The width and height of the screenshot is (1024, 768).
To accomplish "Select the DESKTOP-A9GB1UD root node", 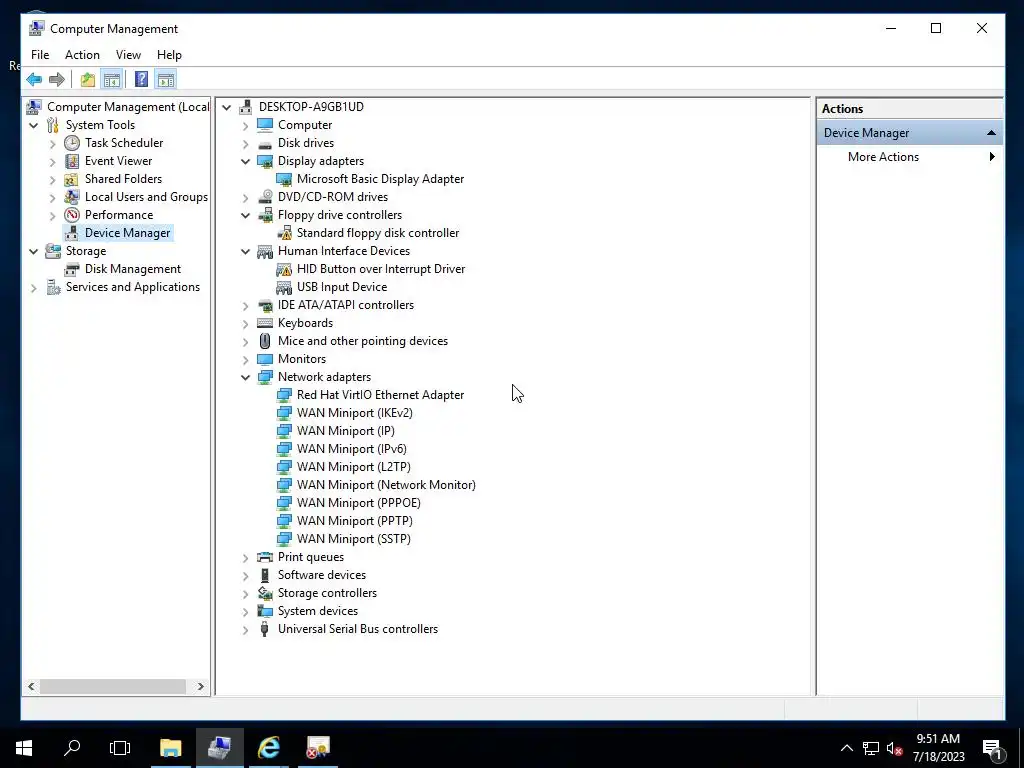I will (x=311, y=106).
